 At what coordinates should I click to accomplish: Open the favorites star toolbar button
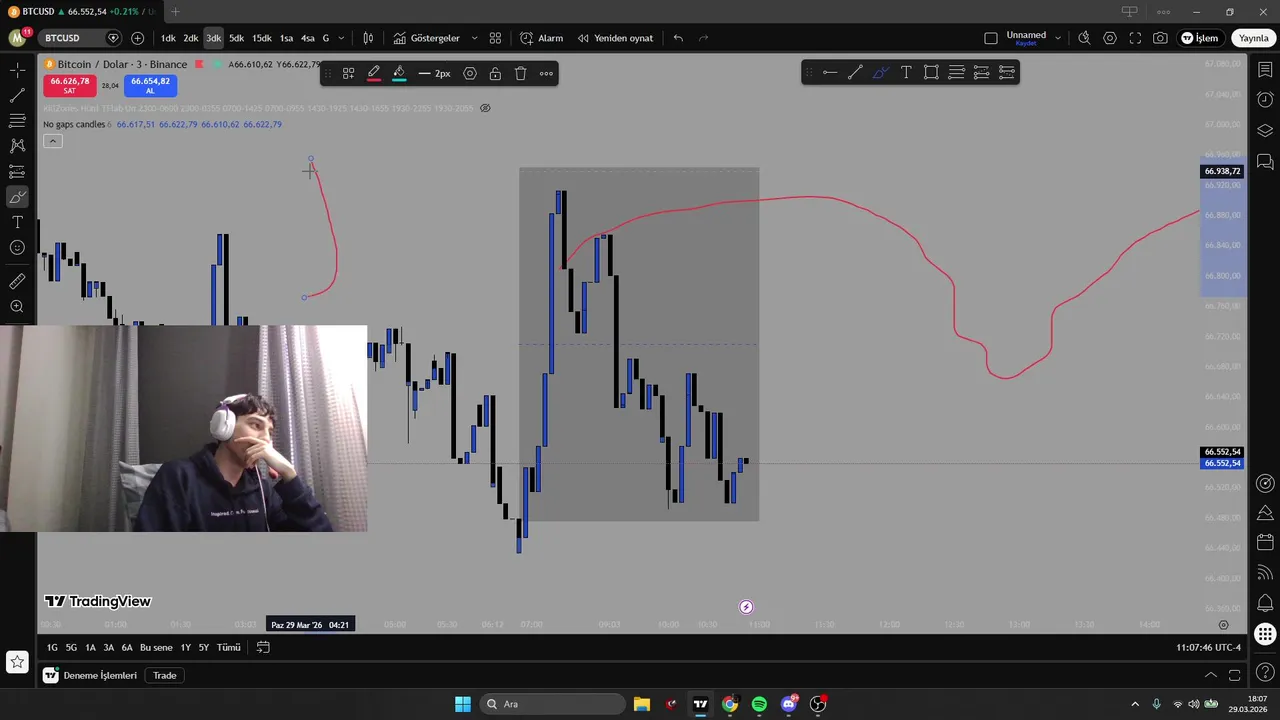tap(17, 662)
